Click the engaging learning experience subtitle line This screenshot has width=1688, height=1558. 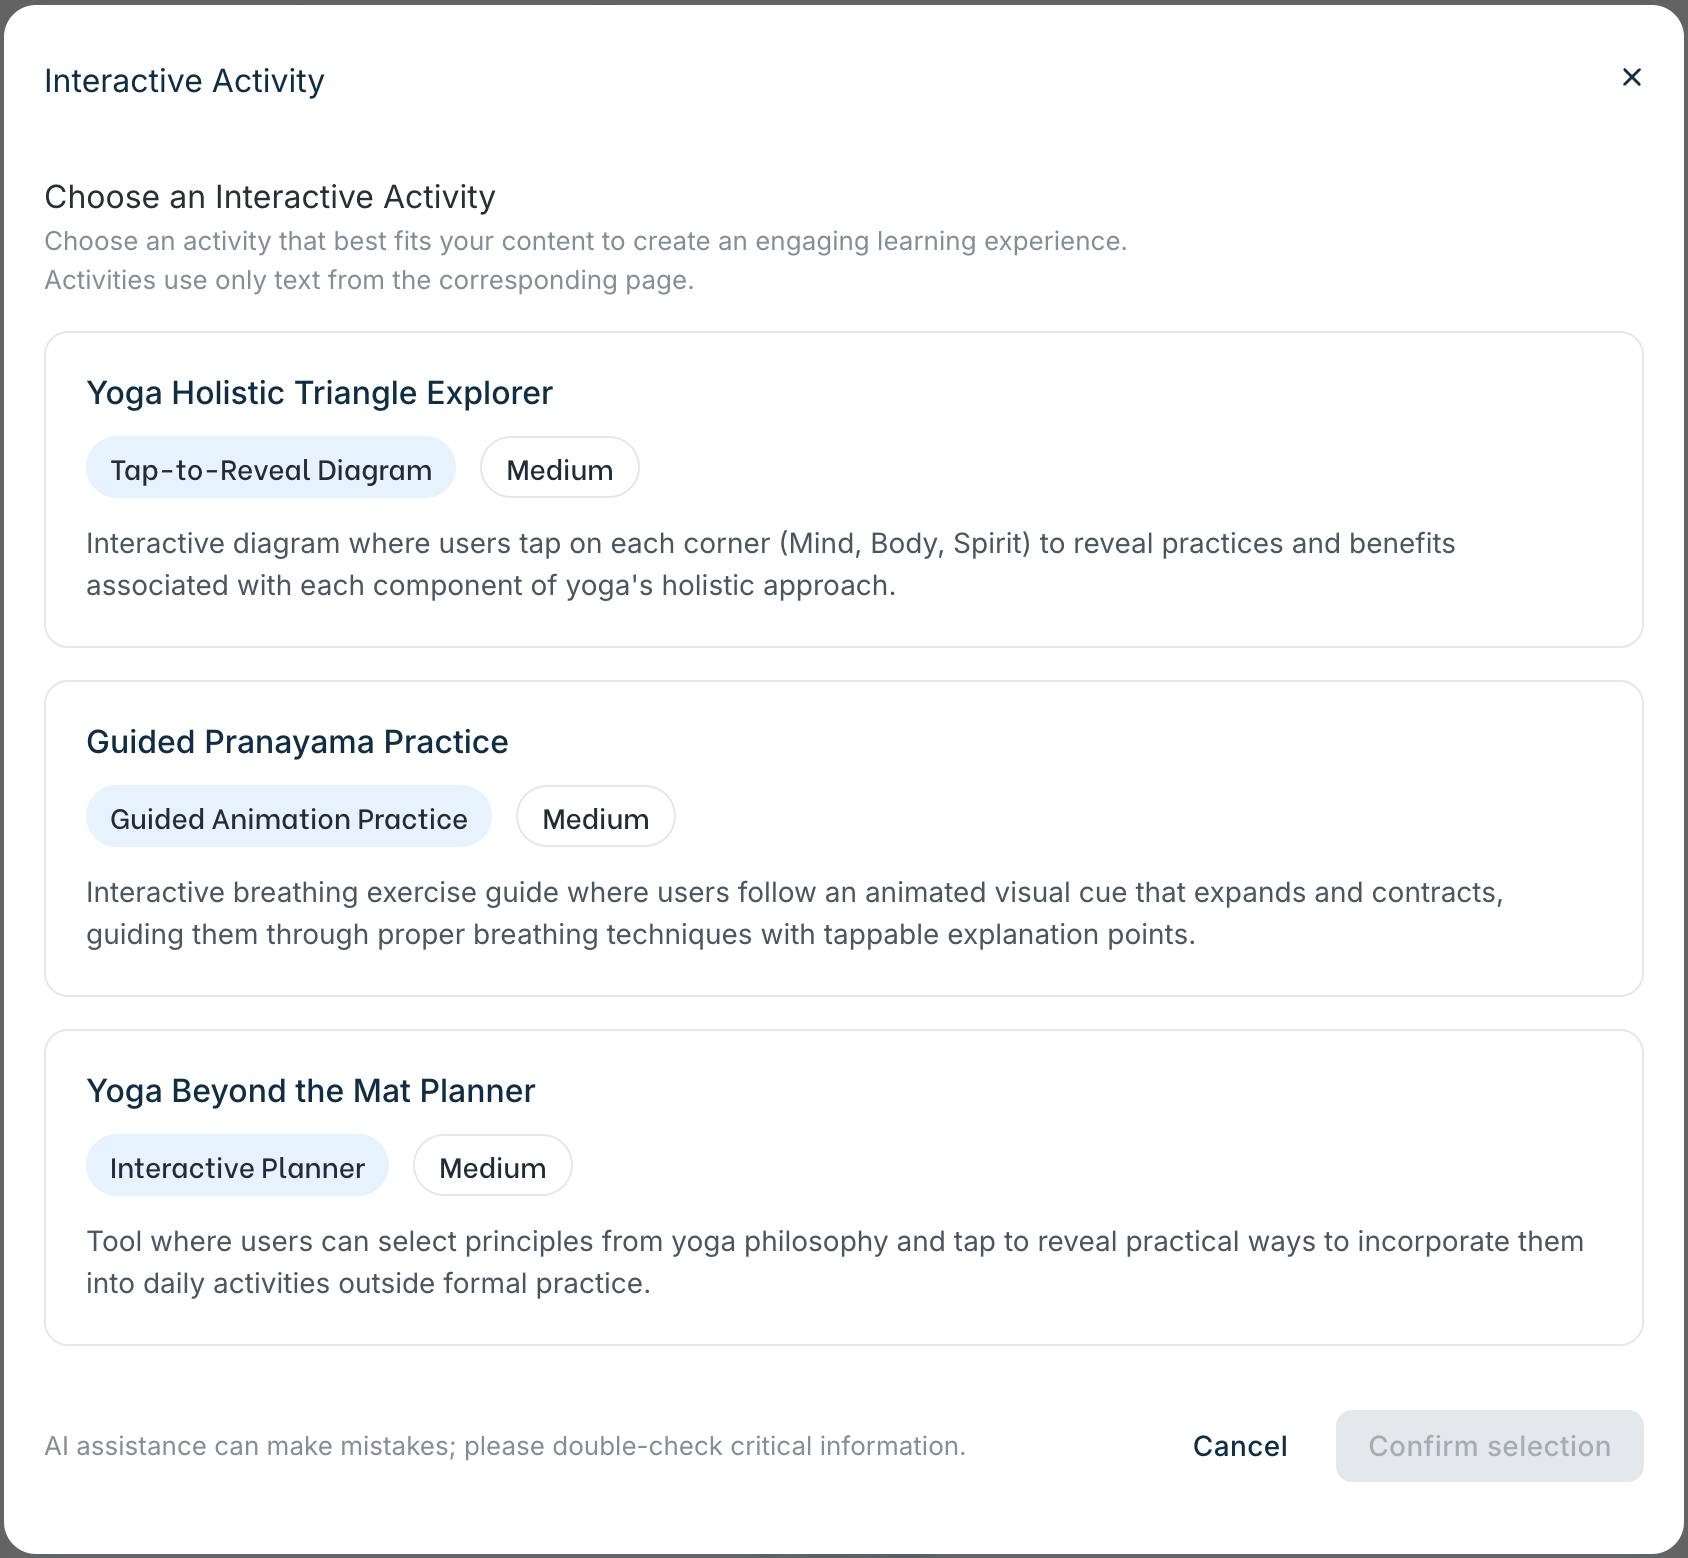click(585, 241)
